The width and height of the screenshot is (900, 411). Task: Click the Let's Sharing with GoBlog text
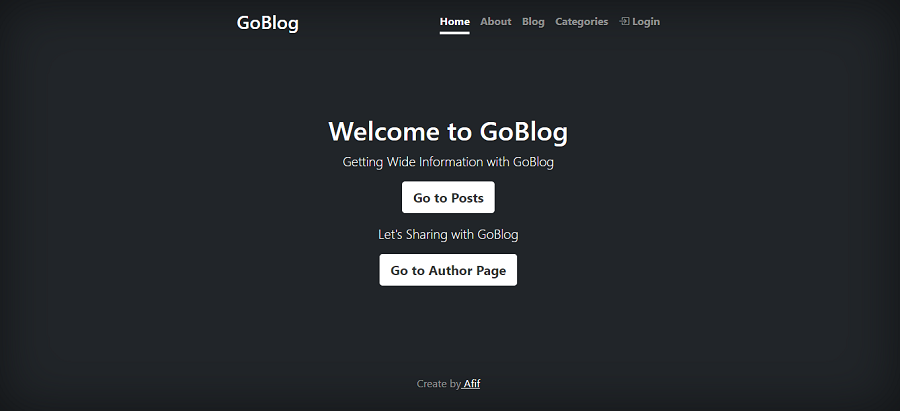click(448, 234)
